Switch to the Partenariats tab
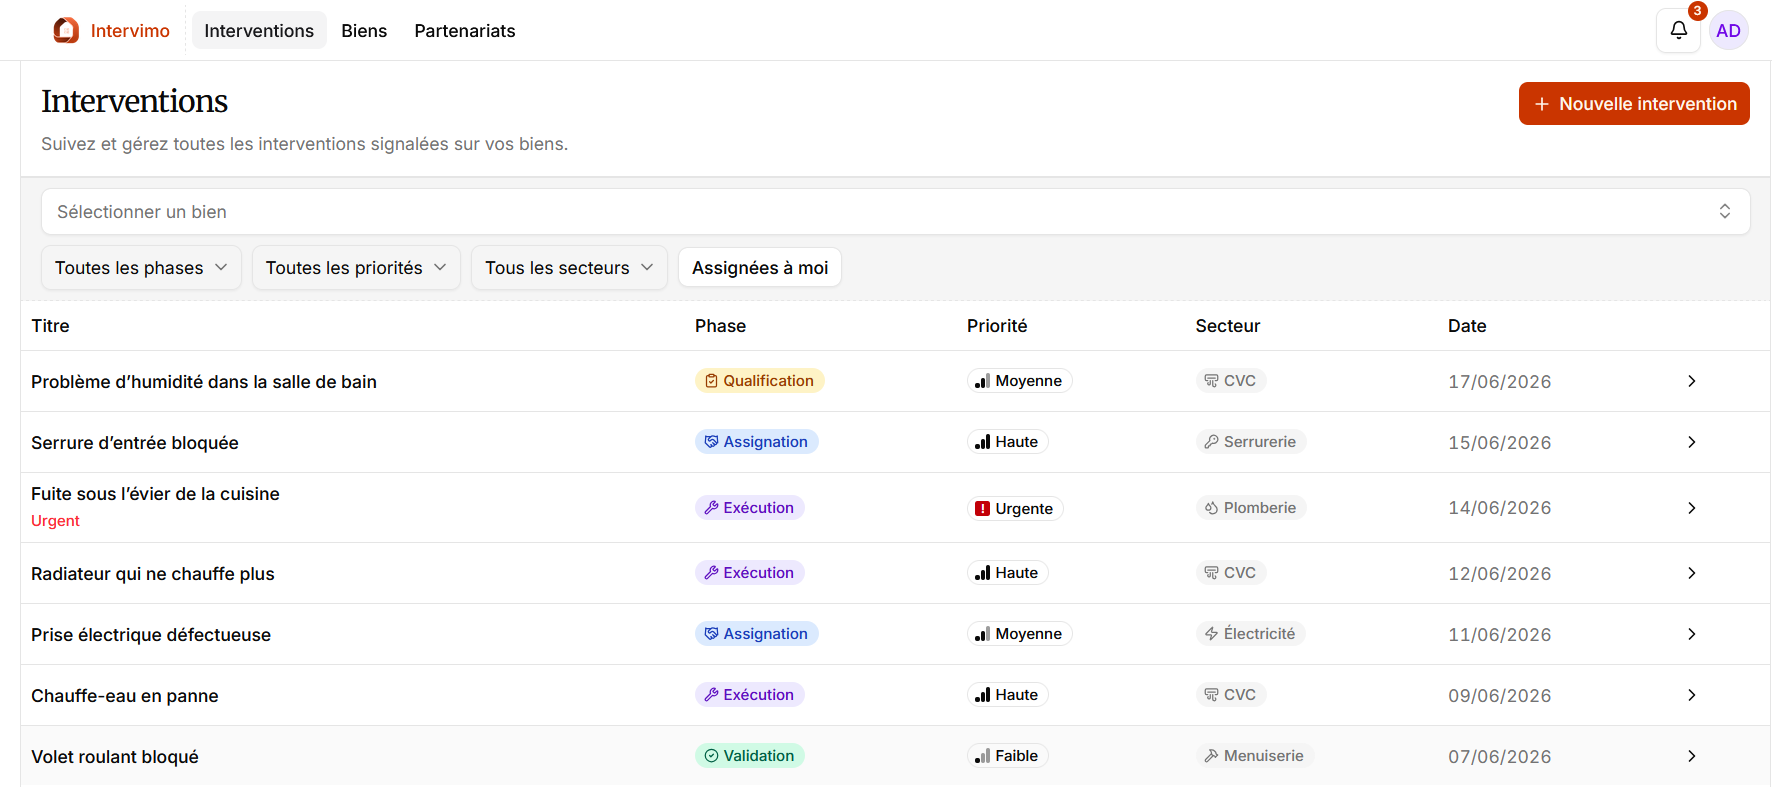Viewport: 1772px width, 787px height. 465,31
